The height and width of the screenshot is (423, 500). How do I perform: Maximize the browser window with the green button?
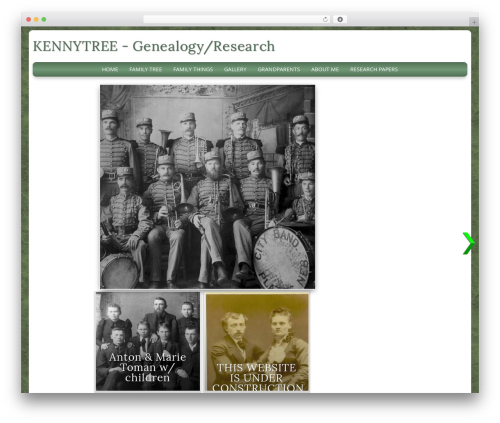click(x=44, y=19)
